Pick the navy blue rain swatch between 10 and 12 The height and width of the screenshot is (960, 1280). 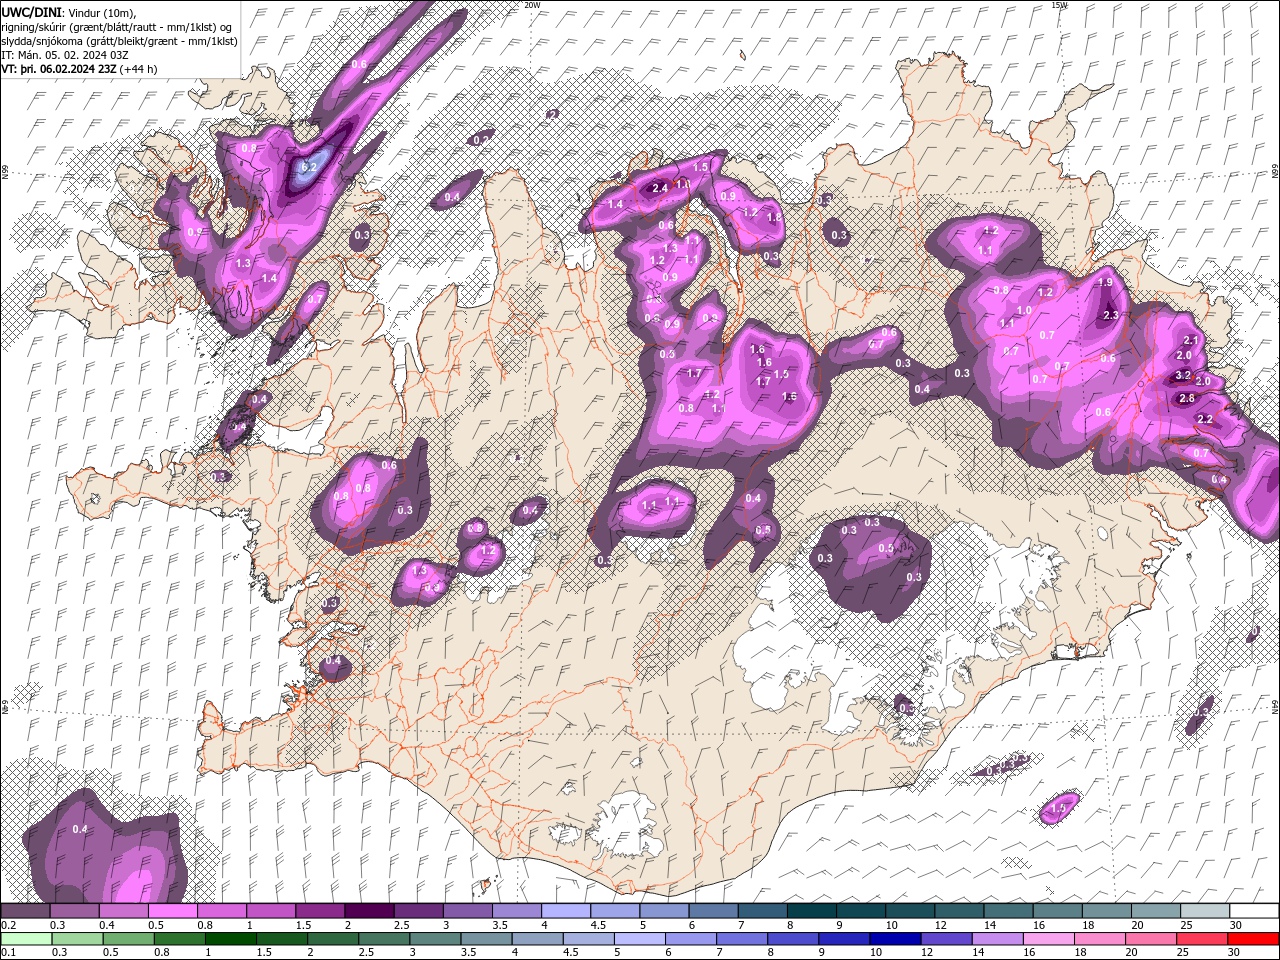[x=895, y=939]
